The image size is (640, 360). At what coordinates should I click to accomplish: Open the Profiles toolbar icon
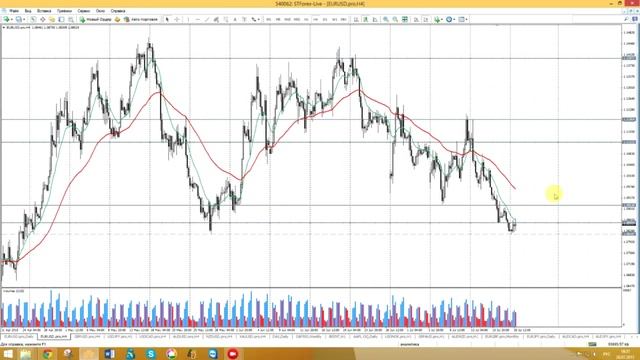coord(18,19)
